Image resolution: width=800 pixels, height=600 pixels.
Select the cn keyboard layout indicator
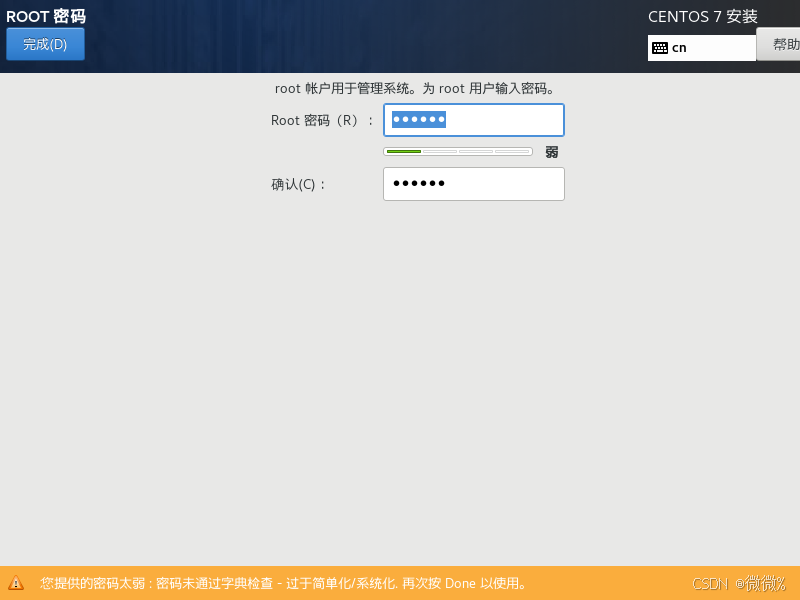click(702, 48)
